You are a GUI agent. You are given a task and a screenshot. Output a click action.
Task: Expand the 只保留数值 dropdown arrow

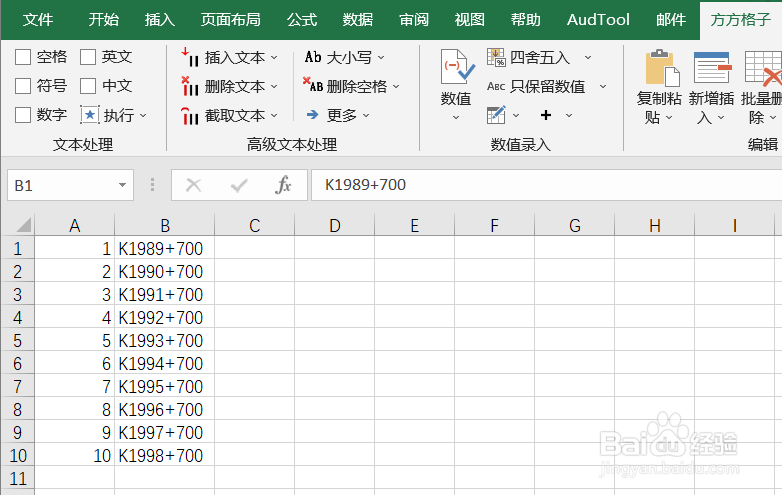(x=603, y=87)
